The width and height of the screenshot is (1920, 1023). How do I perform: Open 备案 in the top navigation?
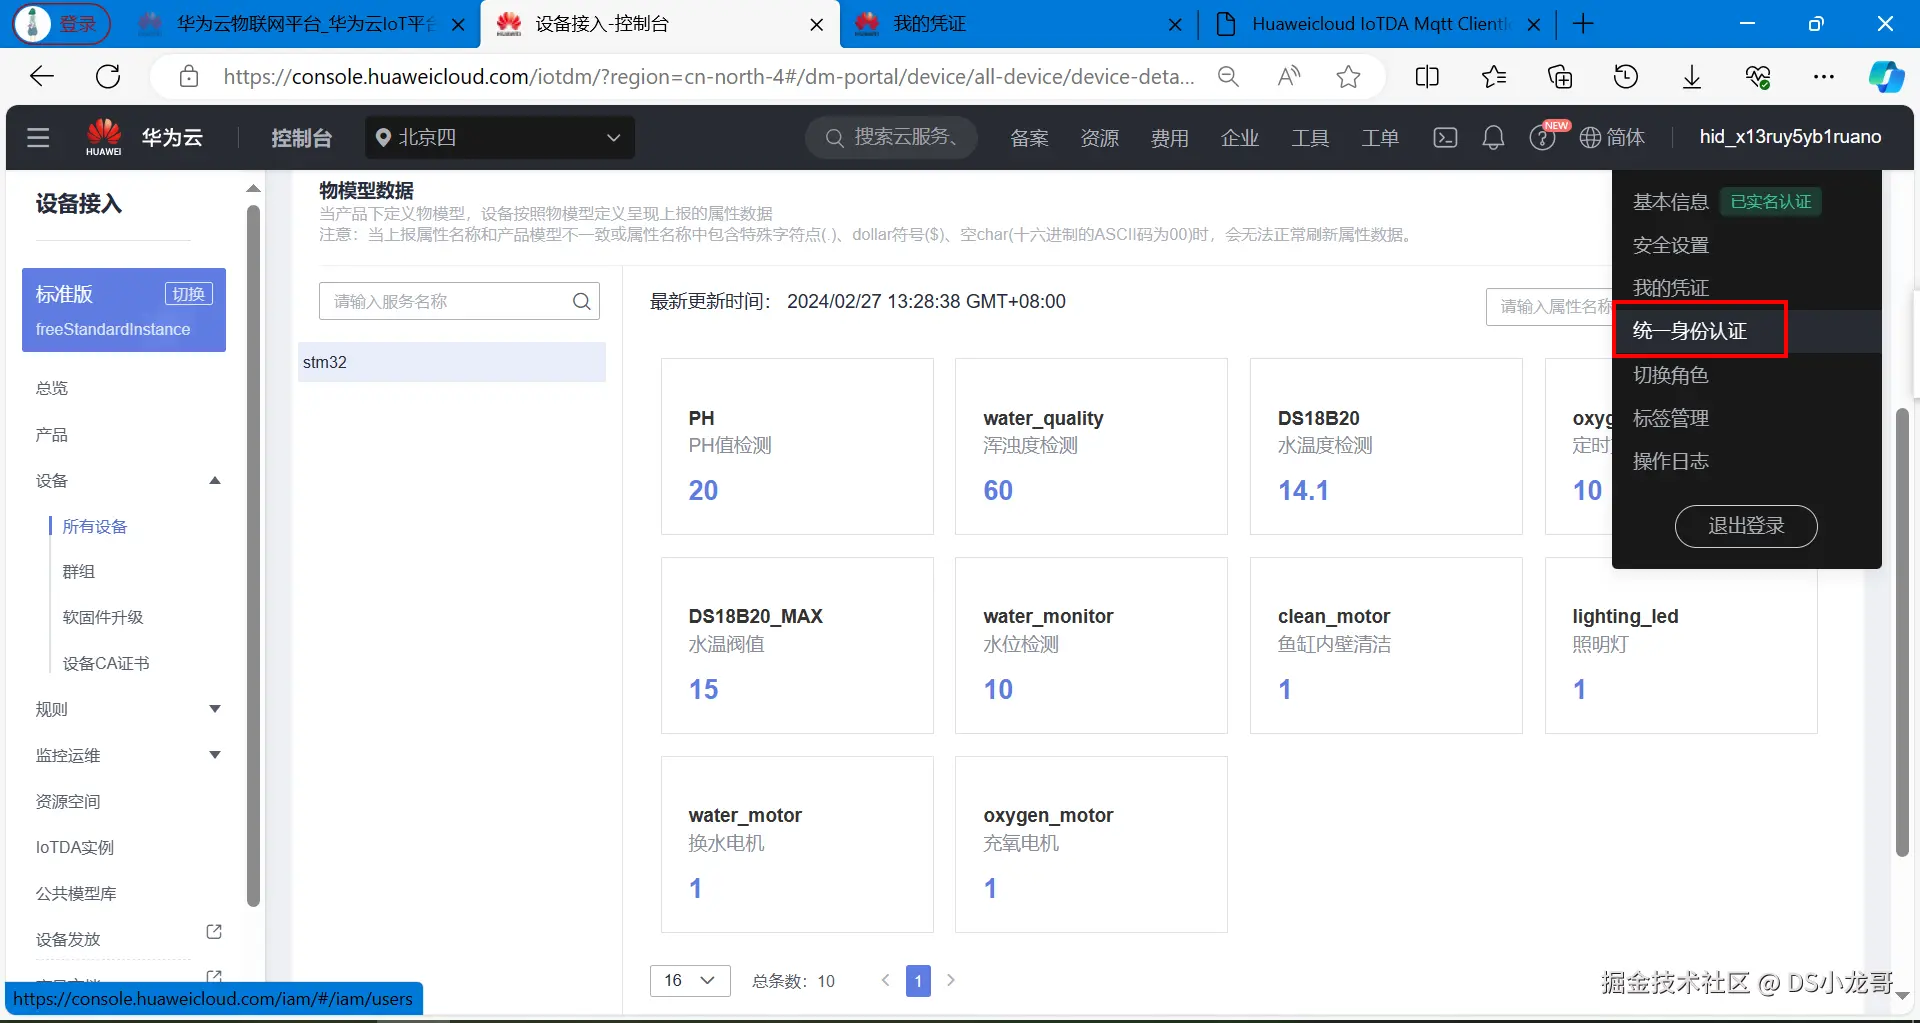[1029, 137]
